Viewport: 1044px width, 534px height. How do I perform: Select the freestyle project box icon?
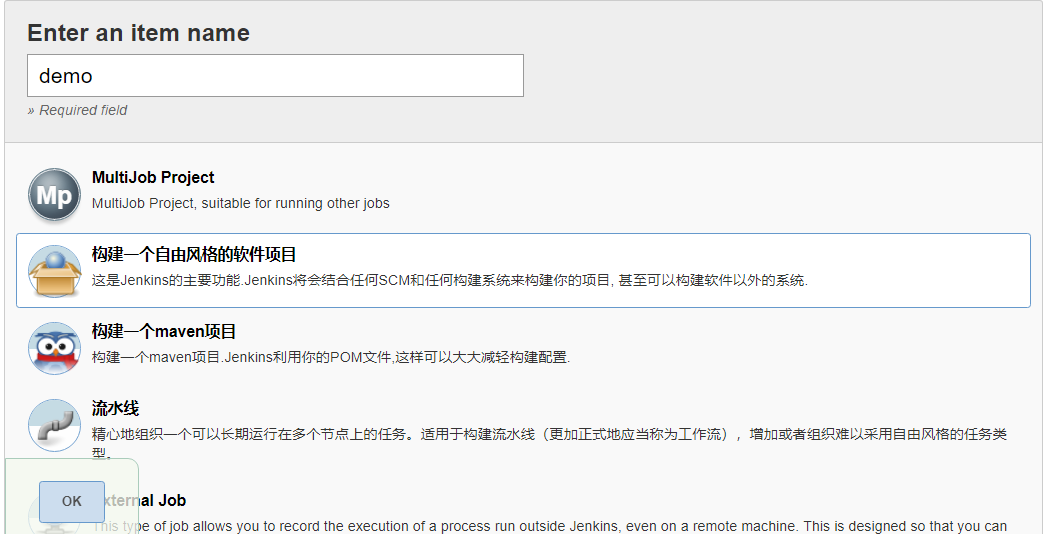[x=55, y=271]
